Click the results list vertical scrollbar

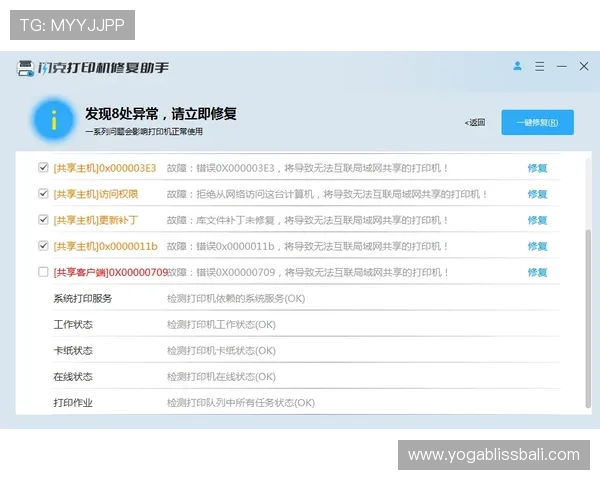pos(588,318)
